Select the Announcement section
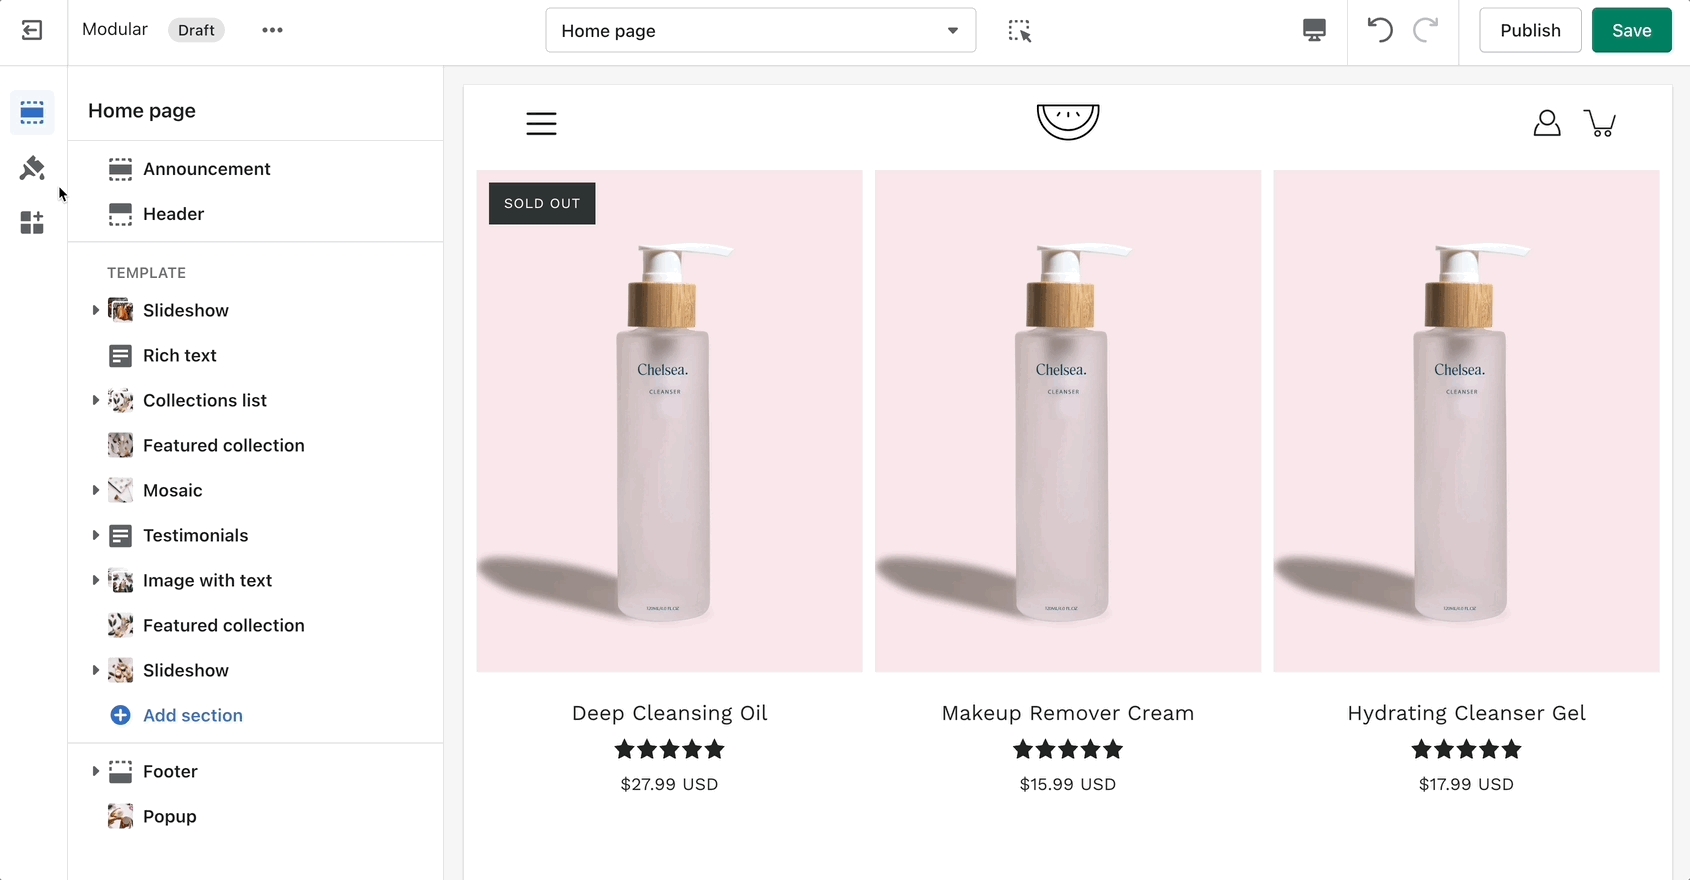Screen dimensions: 1690x880 [206, 169]
